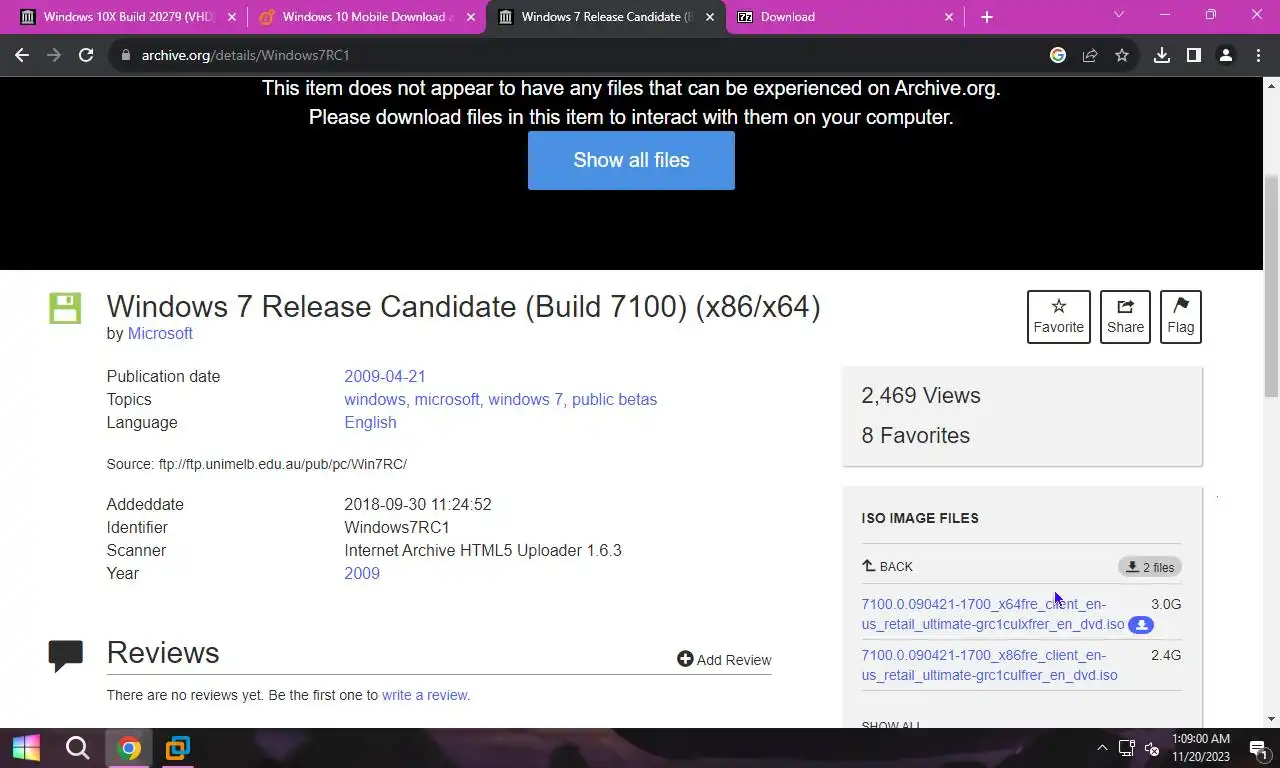Click the blue download icon beside x64 iso
1280x768 pixels.
click(x=1141, y=625)
